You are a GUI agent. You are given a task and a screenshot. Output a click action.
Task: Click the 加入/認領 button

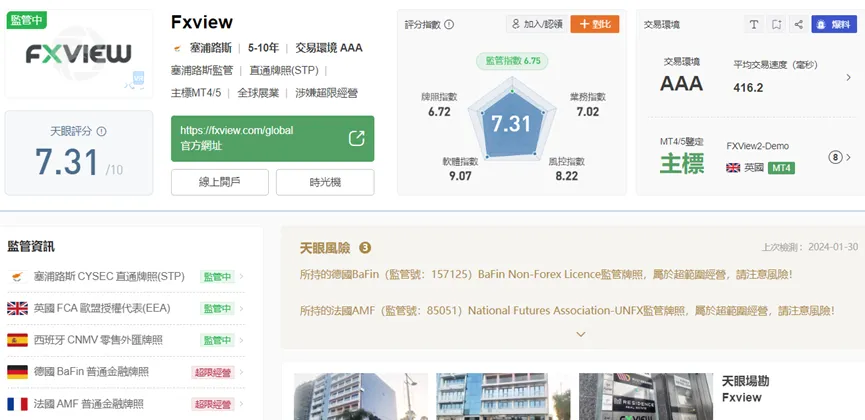(x=536, y=24)
